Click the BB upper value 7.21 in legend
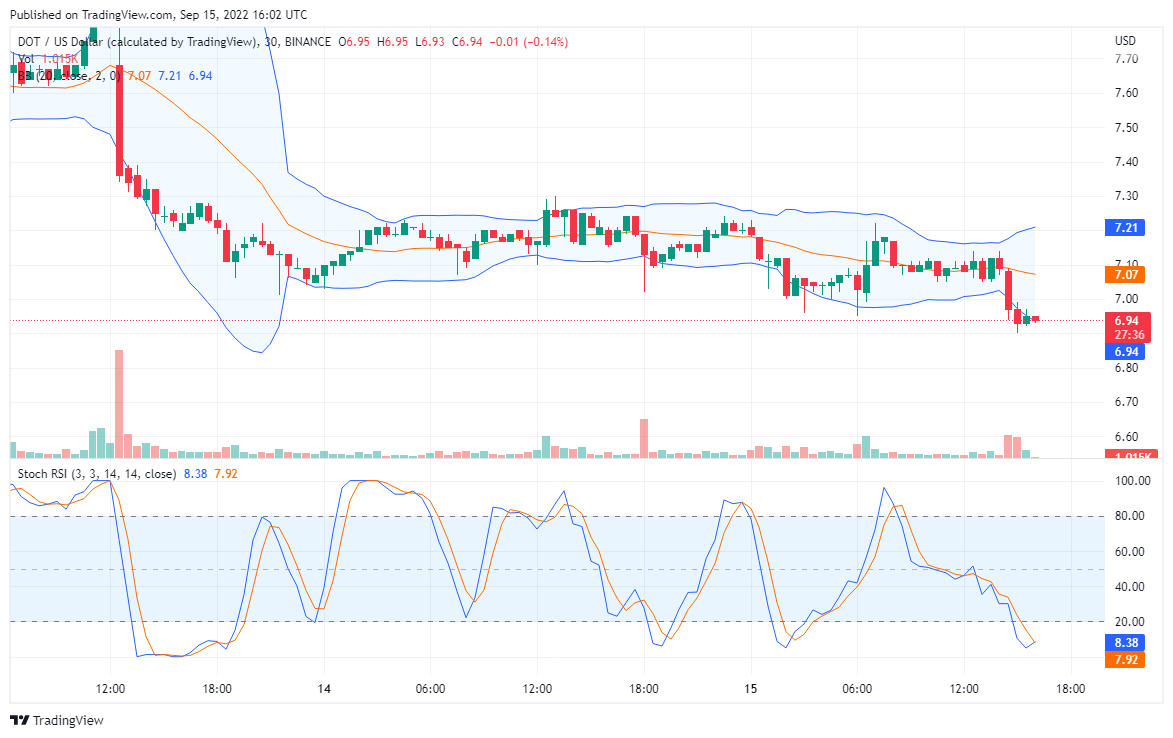 point(170,76)
